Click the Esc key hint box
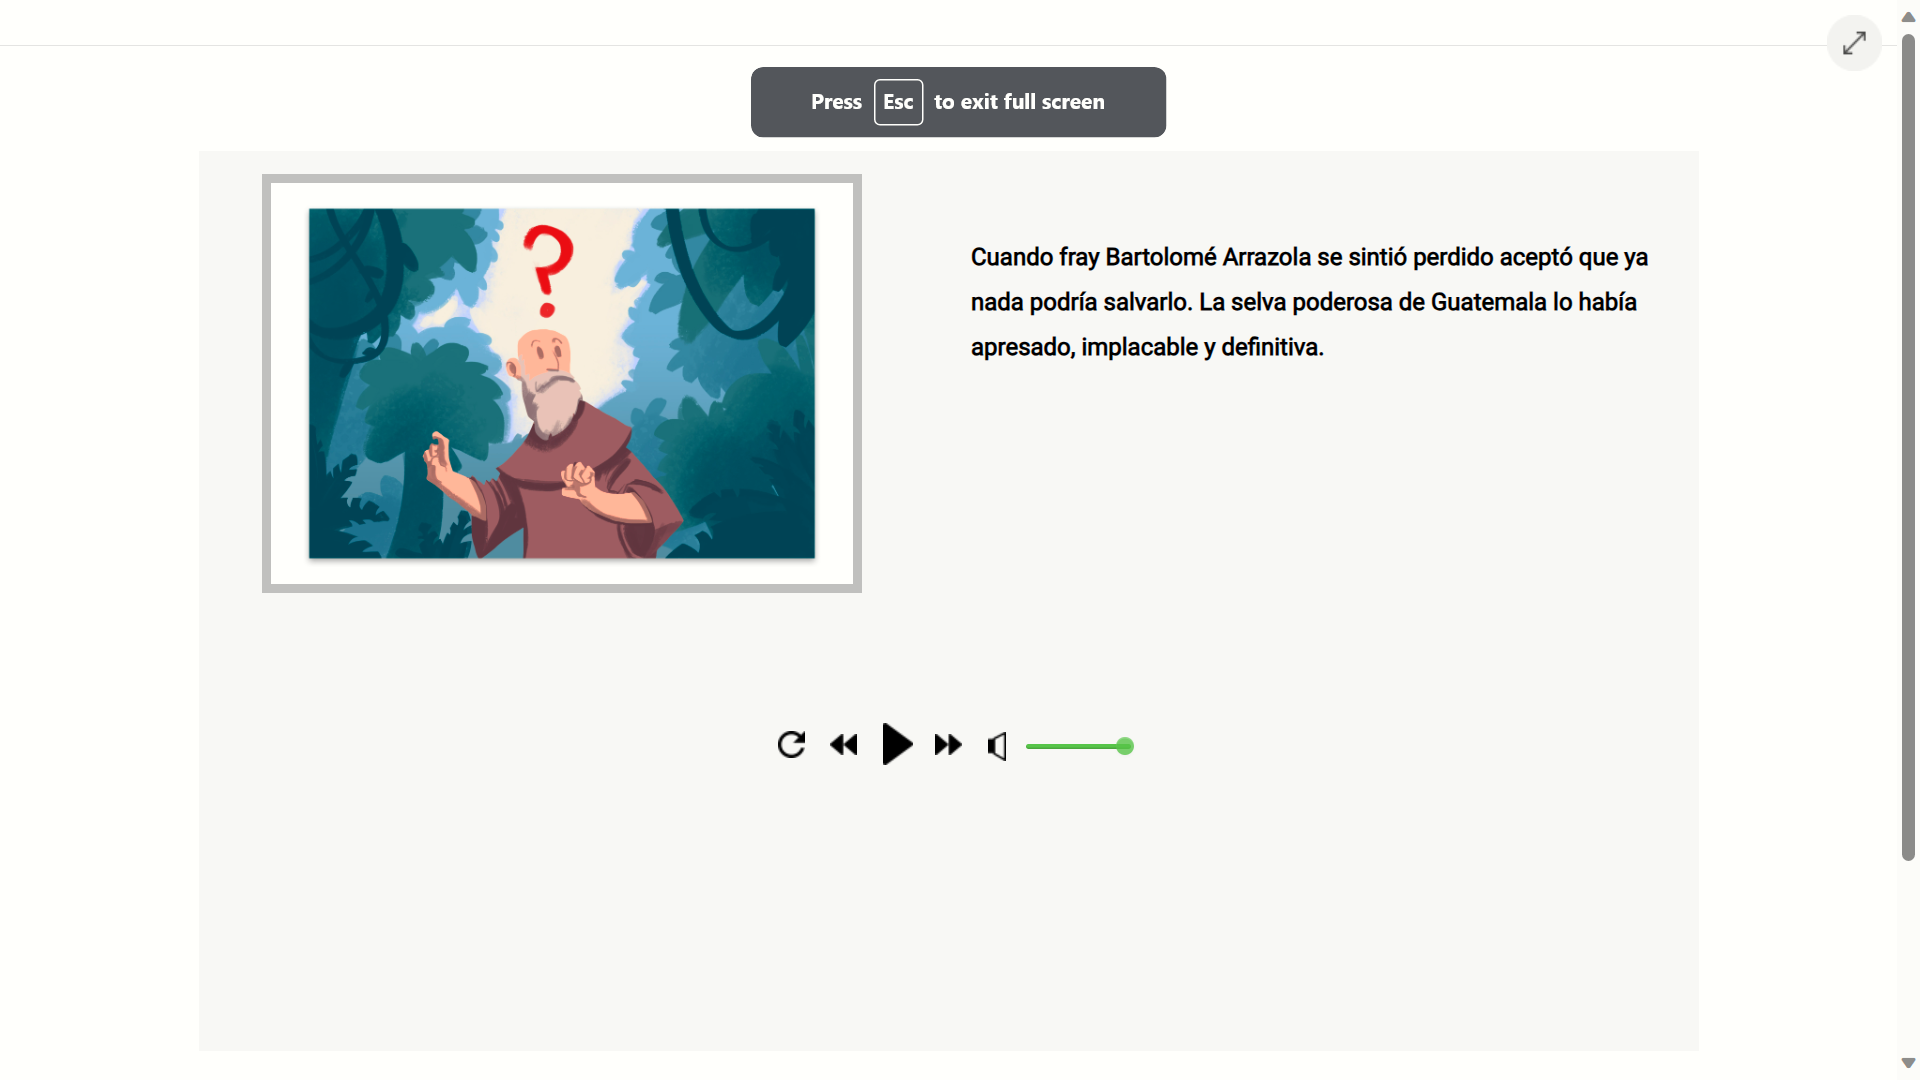The image size is (1920, 1080). 898,102
